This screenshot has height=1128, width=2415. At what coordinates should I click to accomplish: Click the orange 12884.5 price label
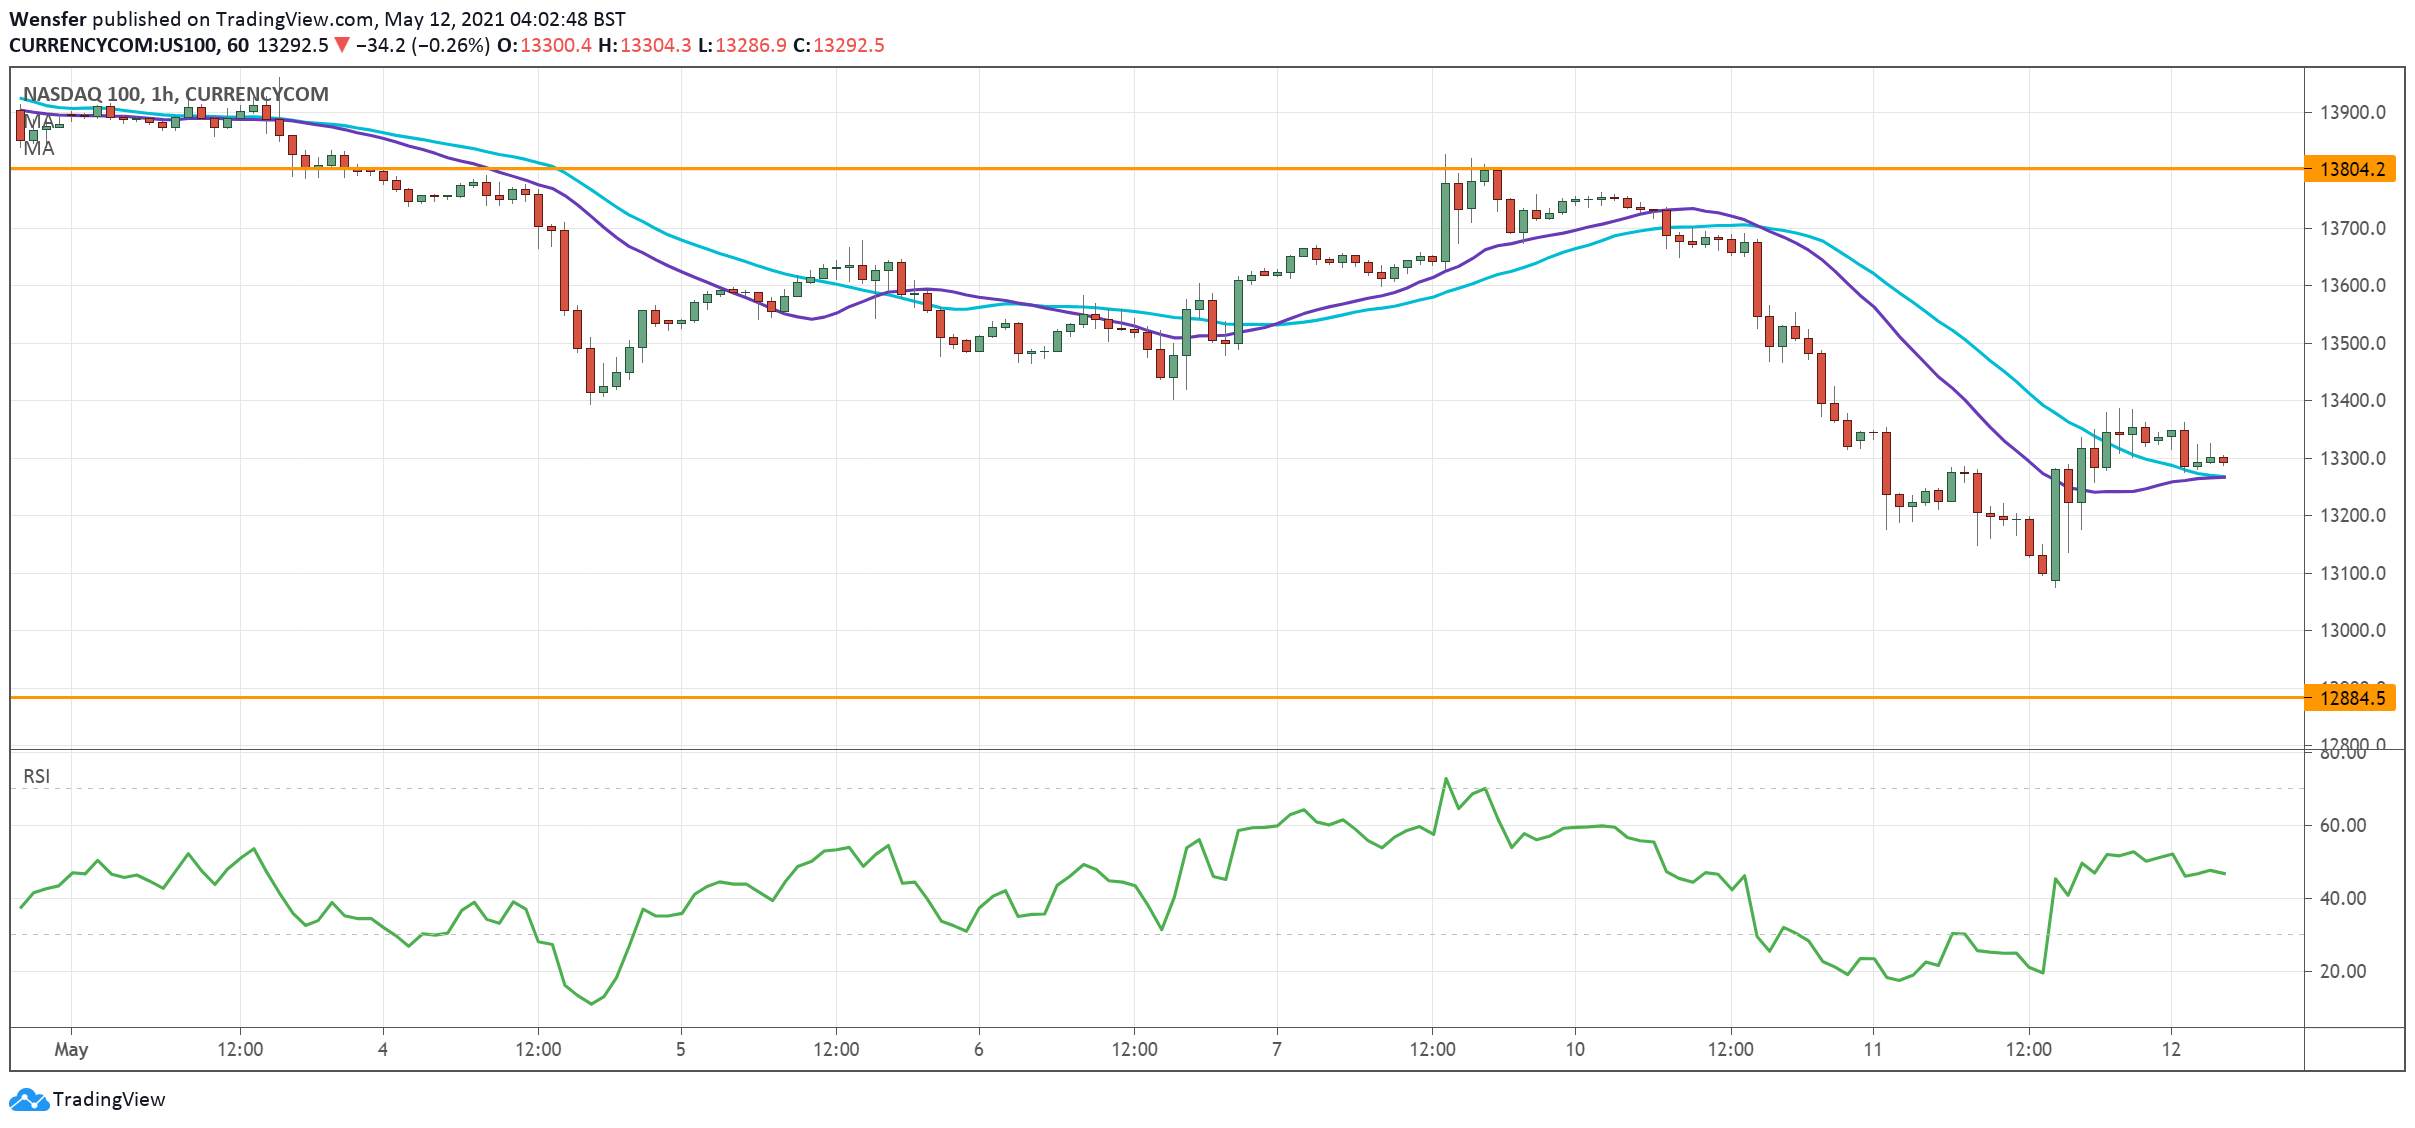click(x=2351, y=698)
